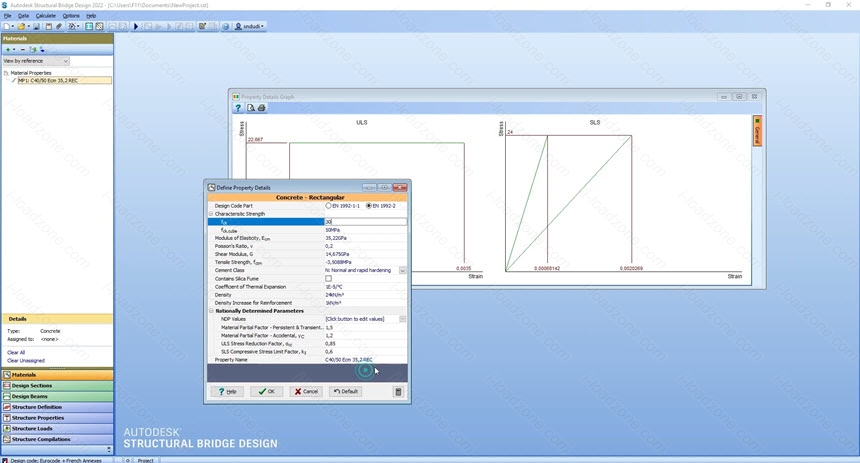Viewport: 860px width, 463px height.
Task: Click the fck value input field
Action: (366, 222)
